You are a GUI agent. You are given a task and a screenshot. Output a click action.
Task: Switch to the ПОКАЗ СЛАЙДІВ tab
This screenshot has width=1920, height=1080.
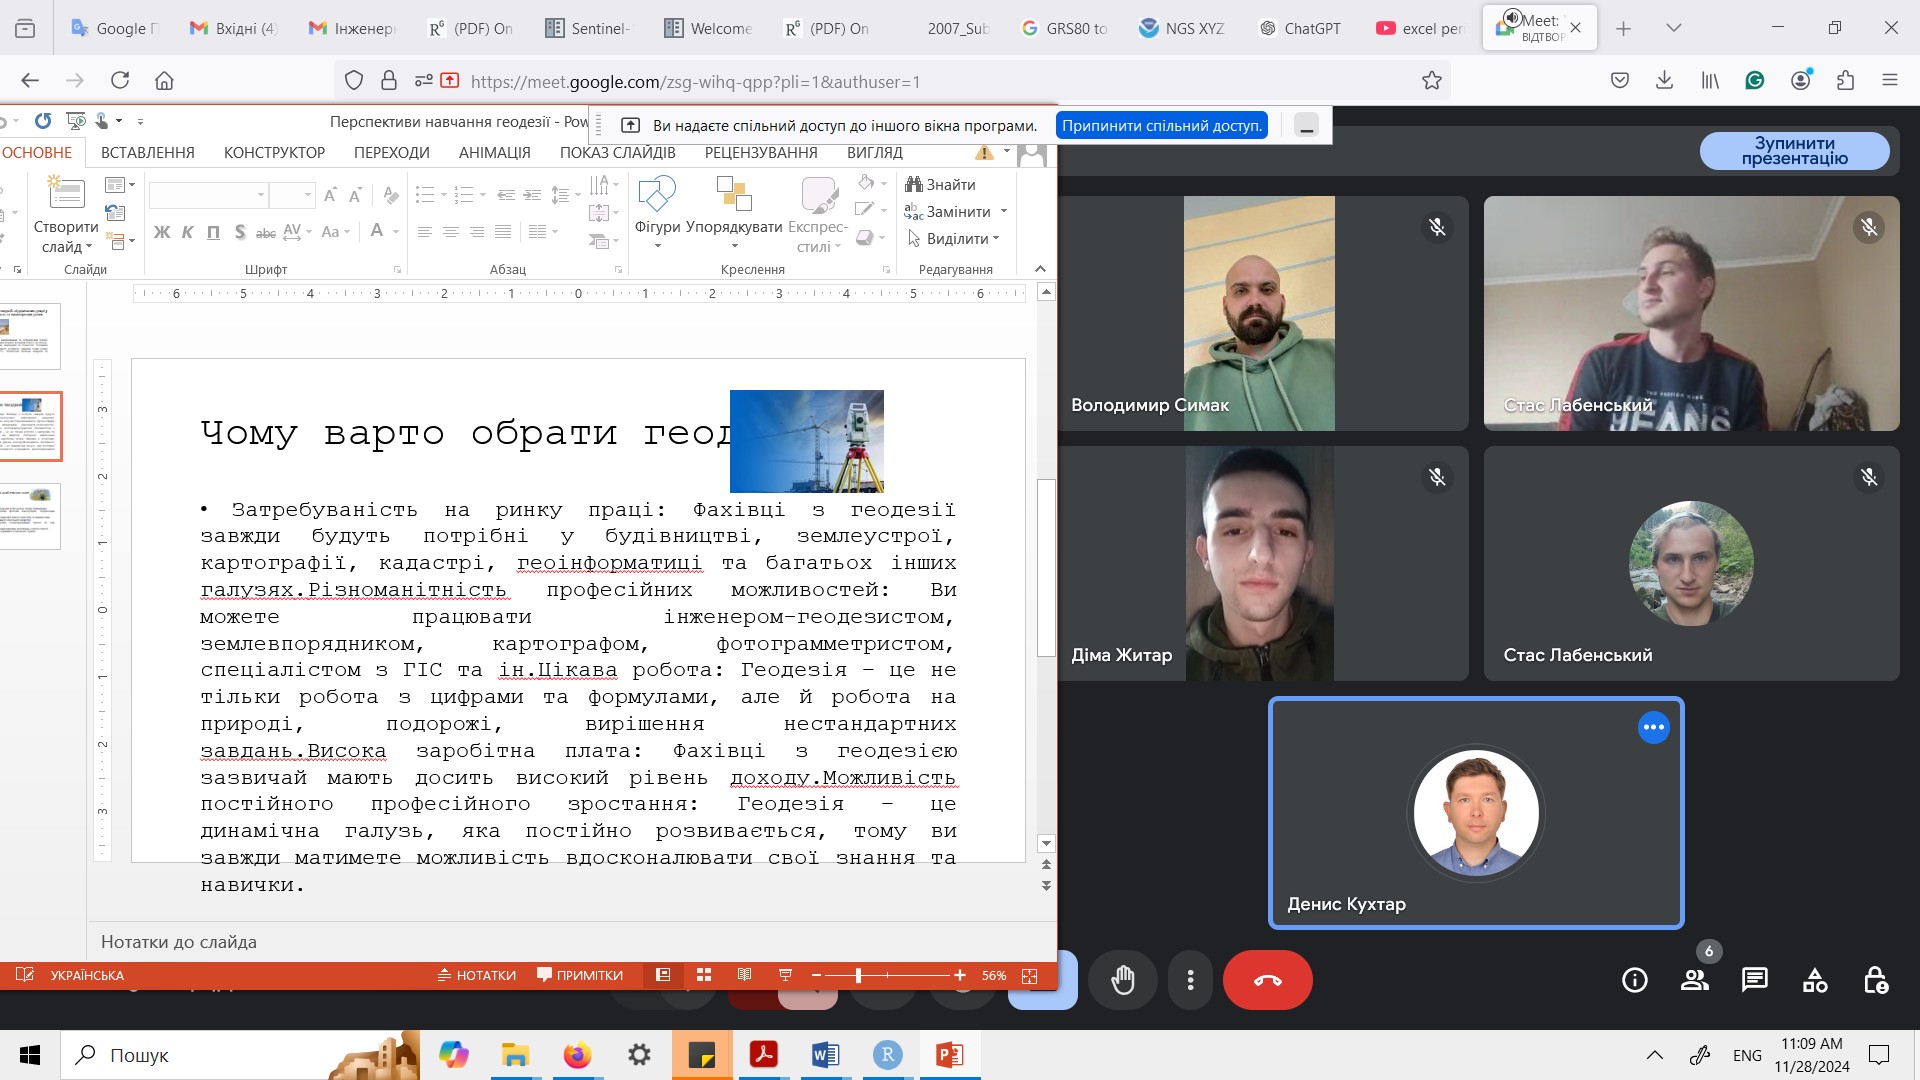click(x=617, y=153)
